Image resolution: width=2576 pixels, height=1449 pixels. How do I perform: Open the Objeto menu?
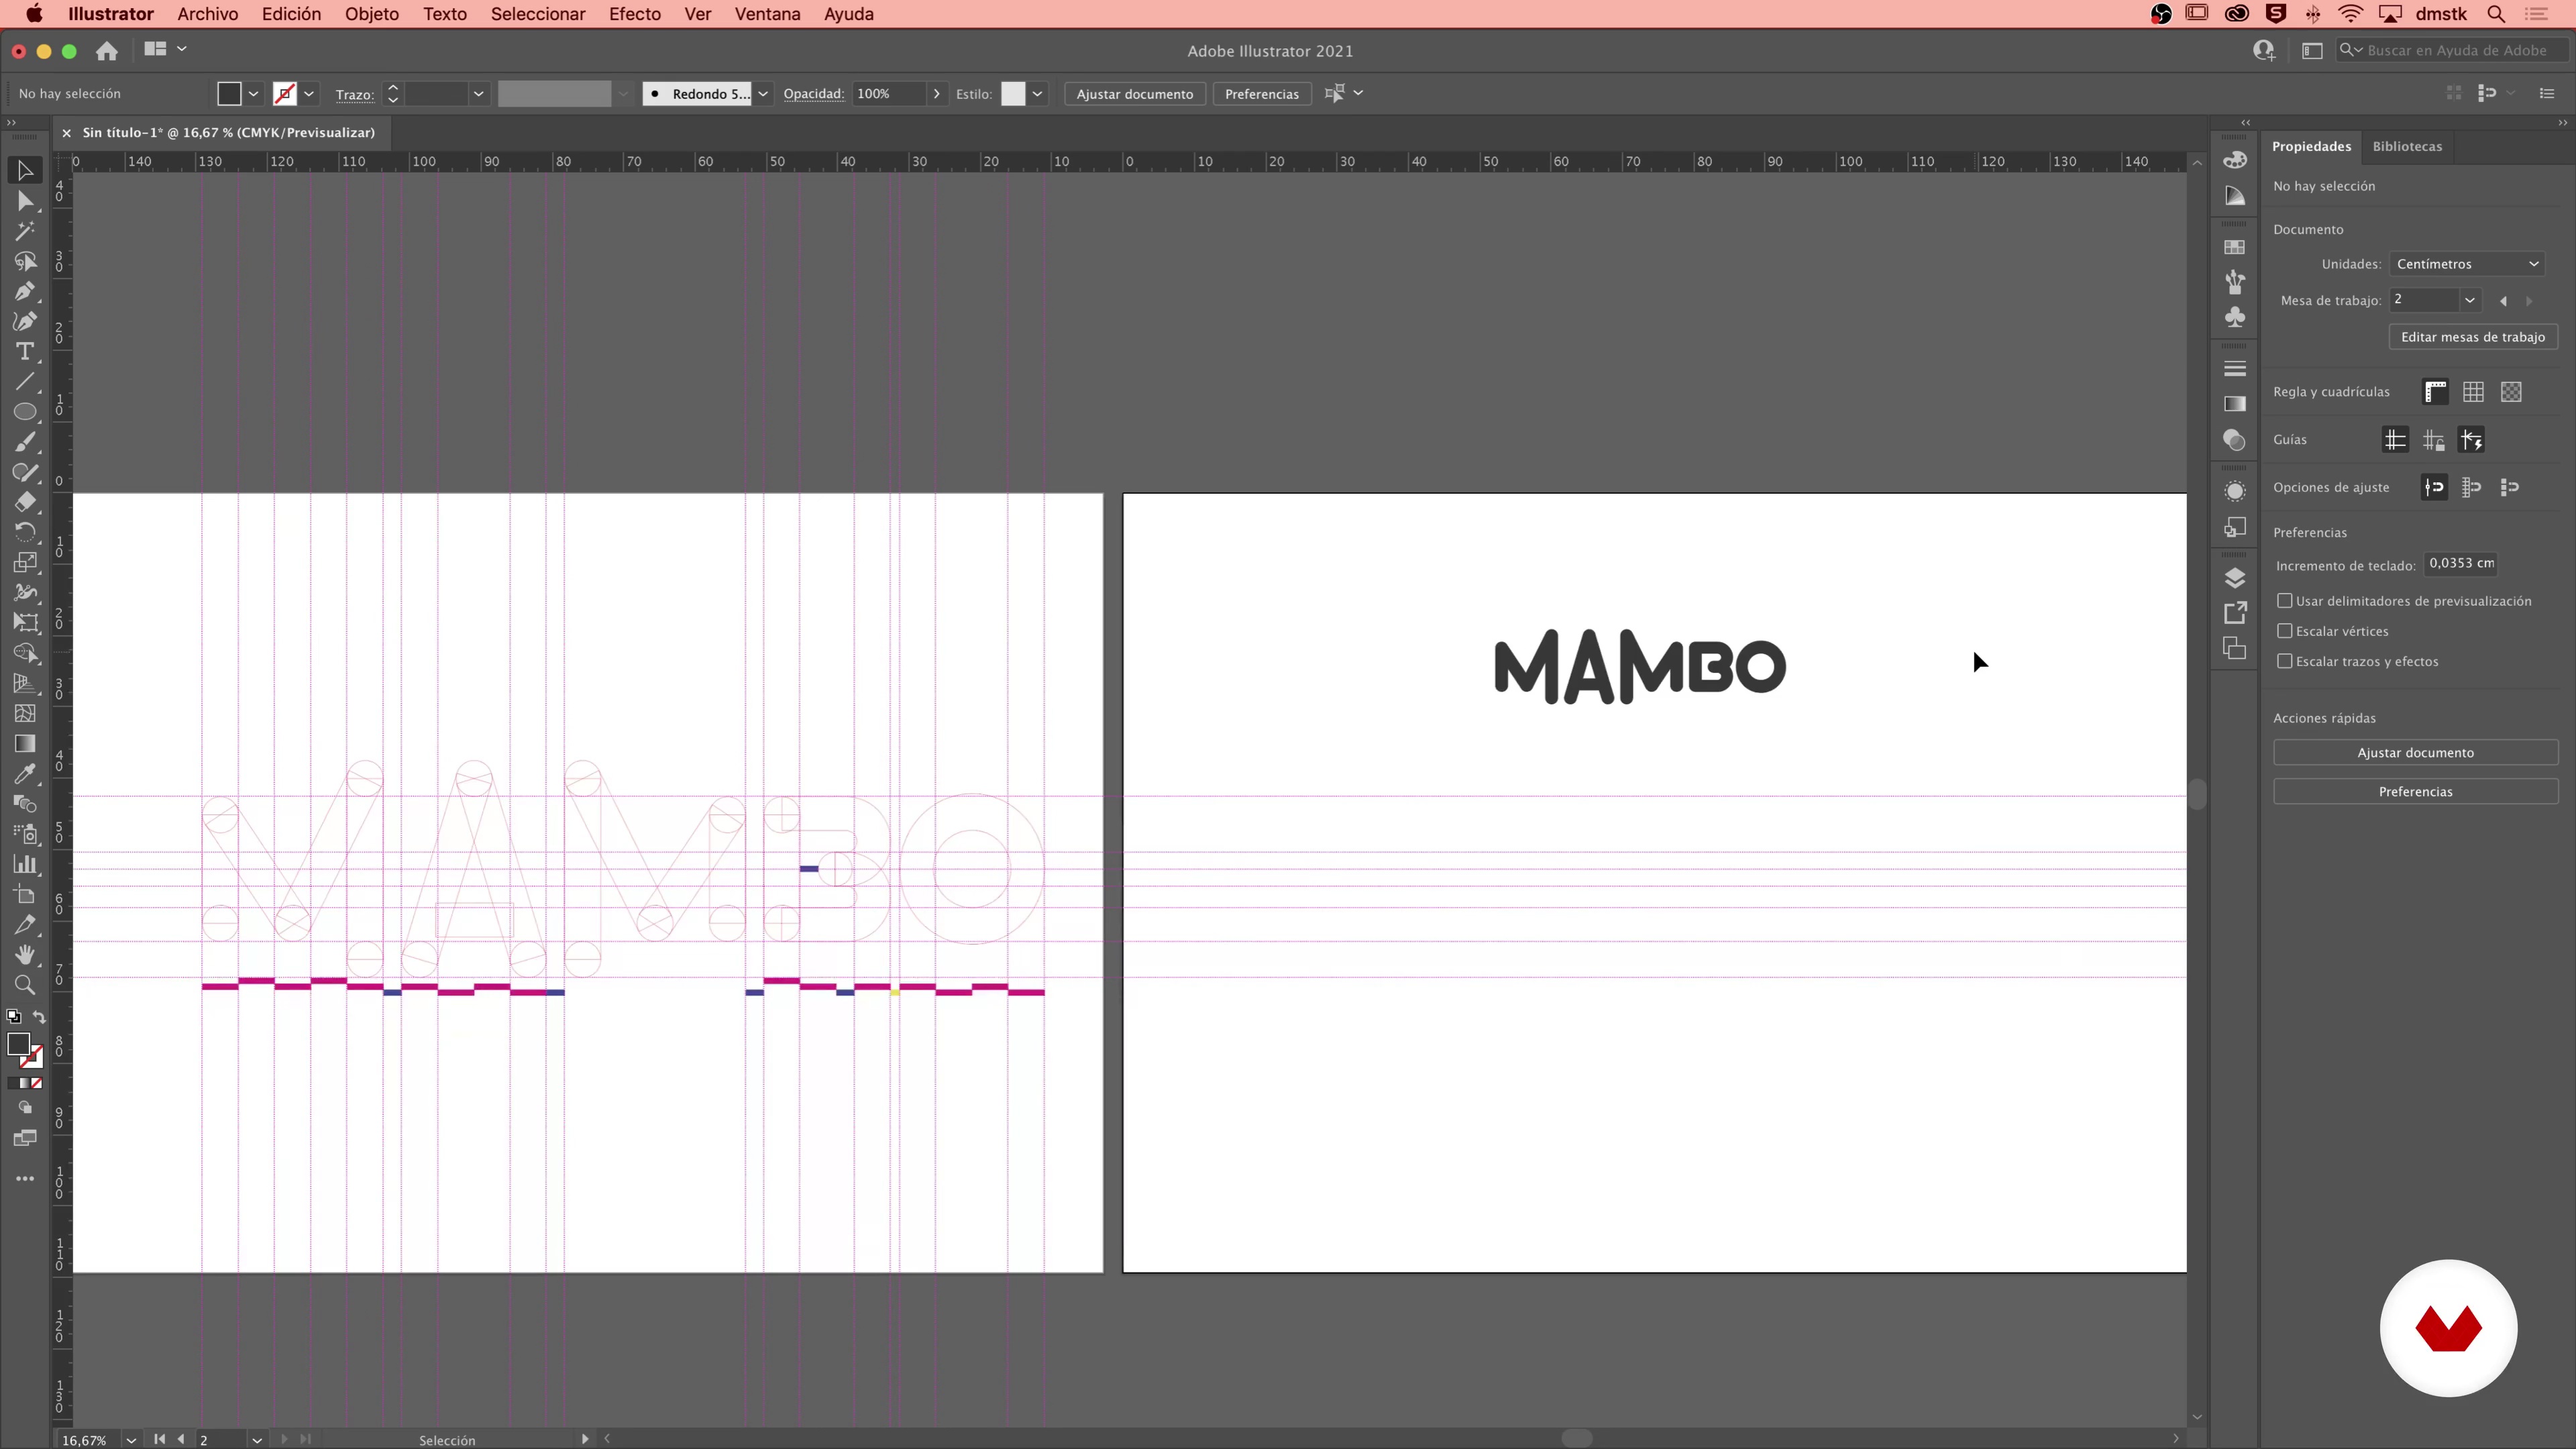(x=372, y=14)
